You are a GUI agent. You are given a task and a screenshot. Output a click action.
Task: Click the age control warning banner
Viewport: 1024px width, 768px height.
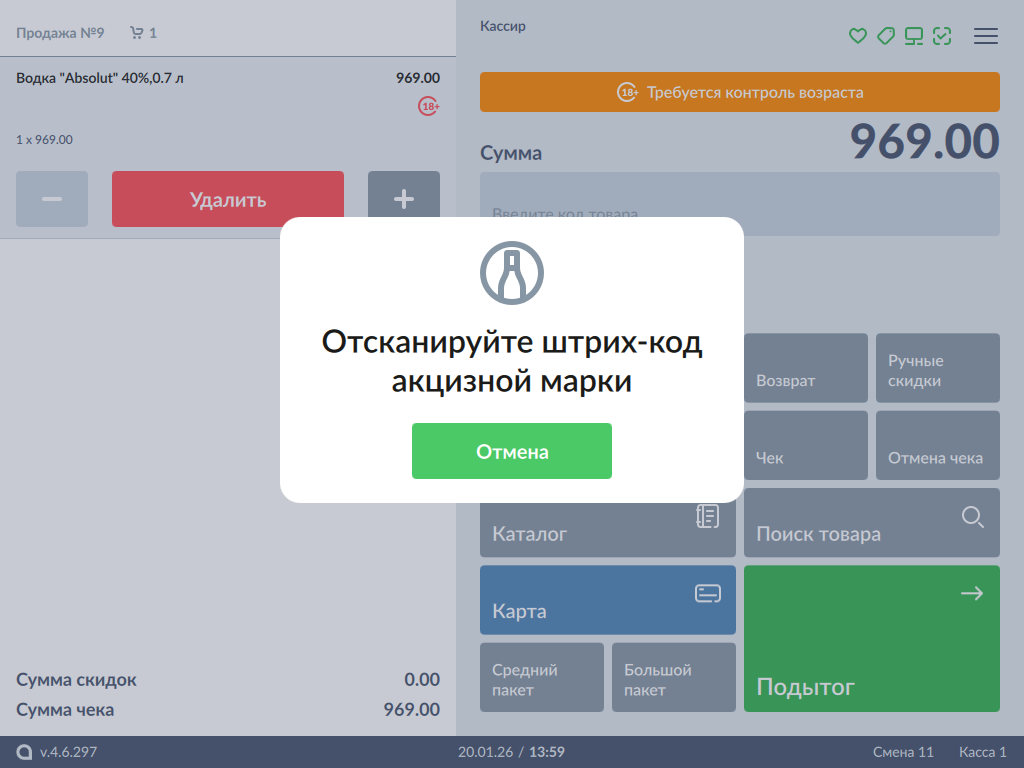pos(739,92)
